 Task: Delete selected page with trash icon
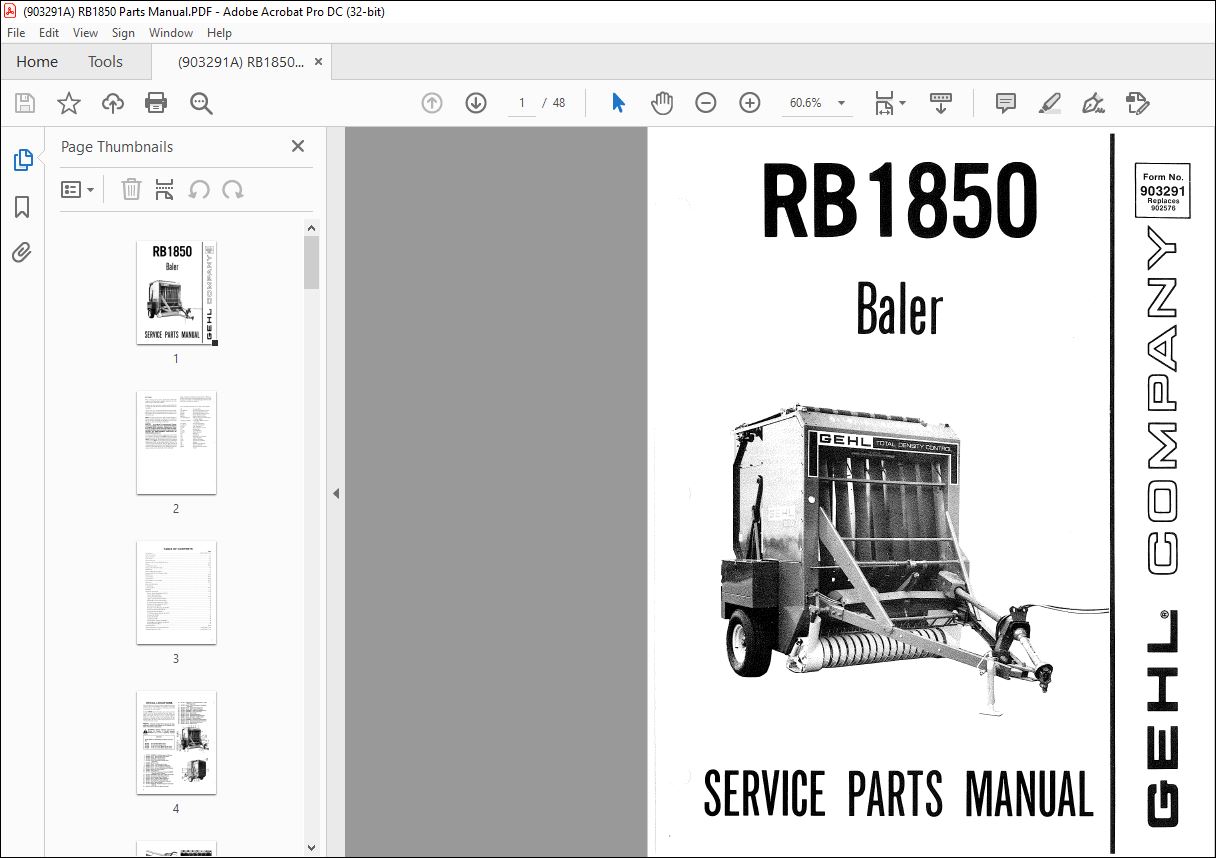[131, 190]
